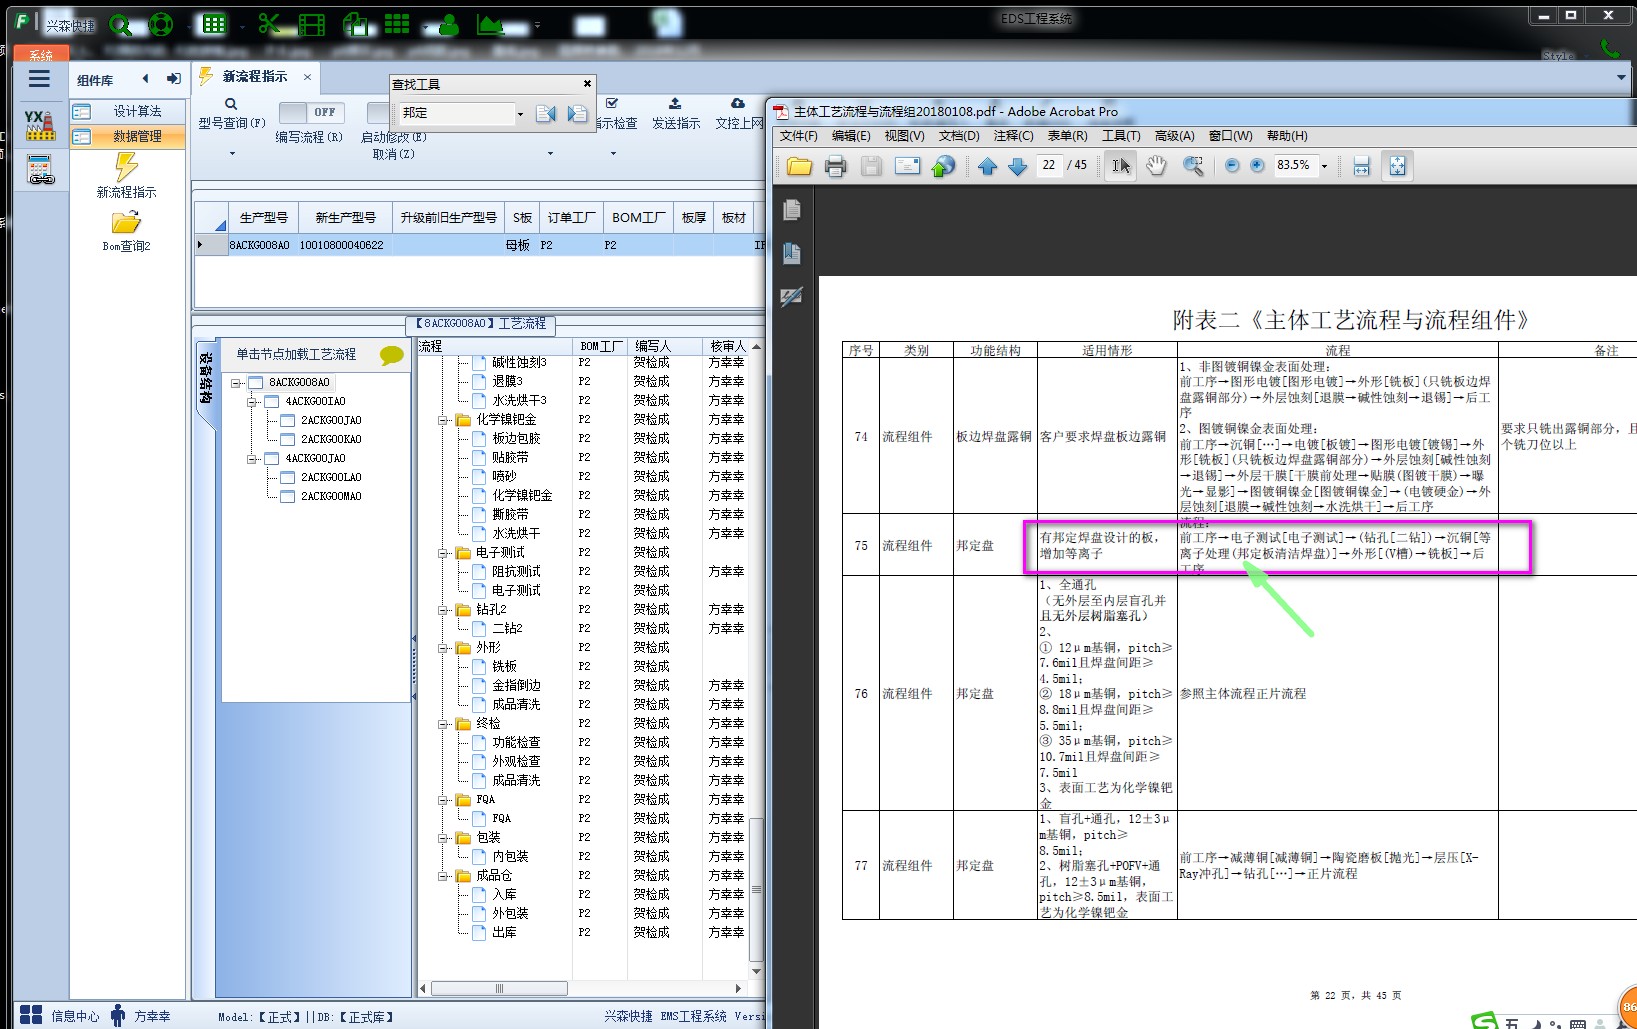Click the Acrobat print icon
The height and width of the screenshot is (1029, 1637).
point(835,167)
